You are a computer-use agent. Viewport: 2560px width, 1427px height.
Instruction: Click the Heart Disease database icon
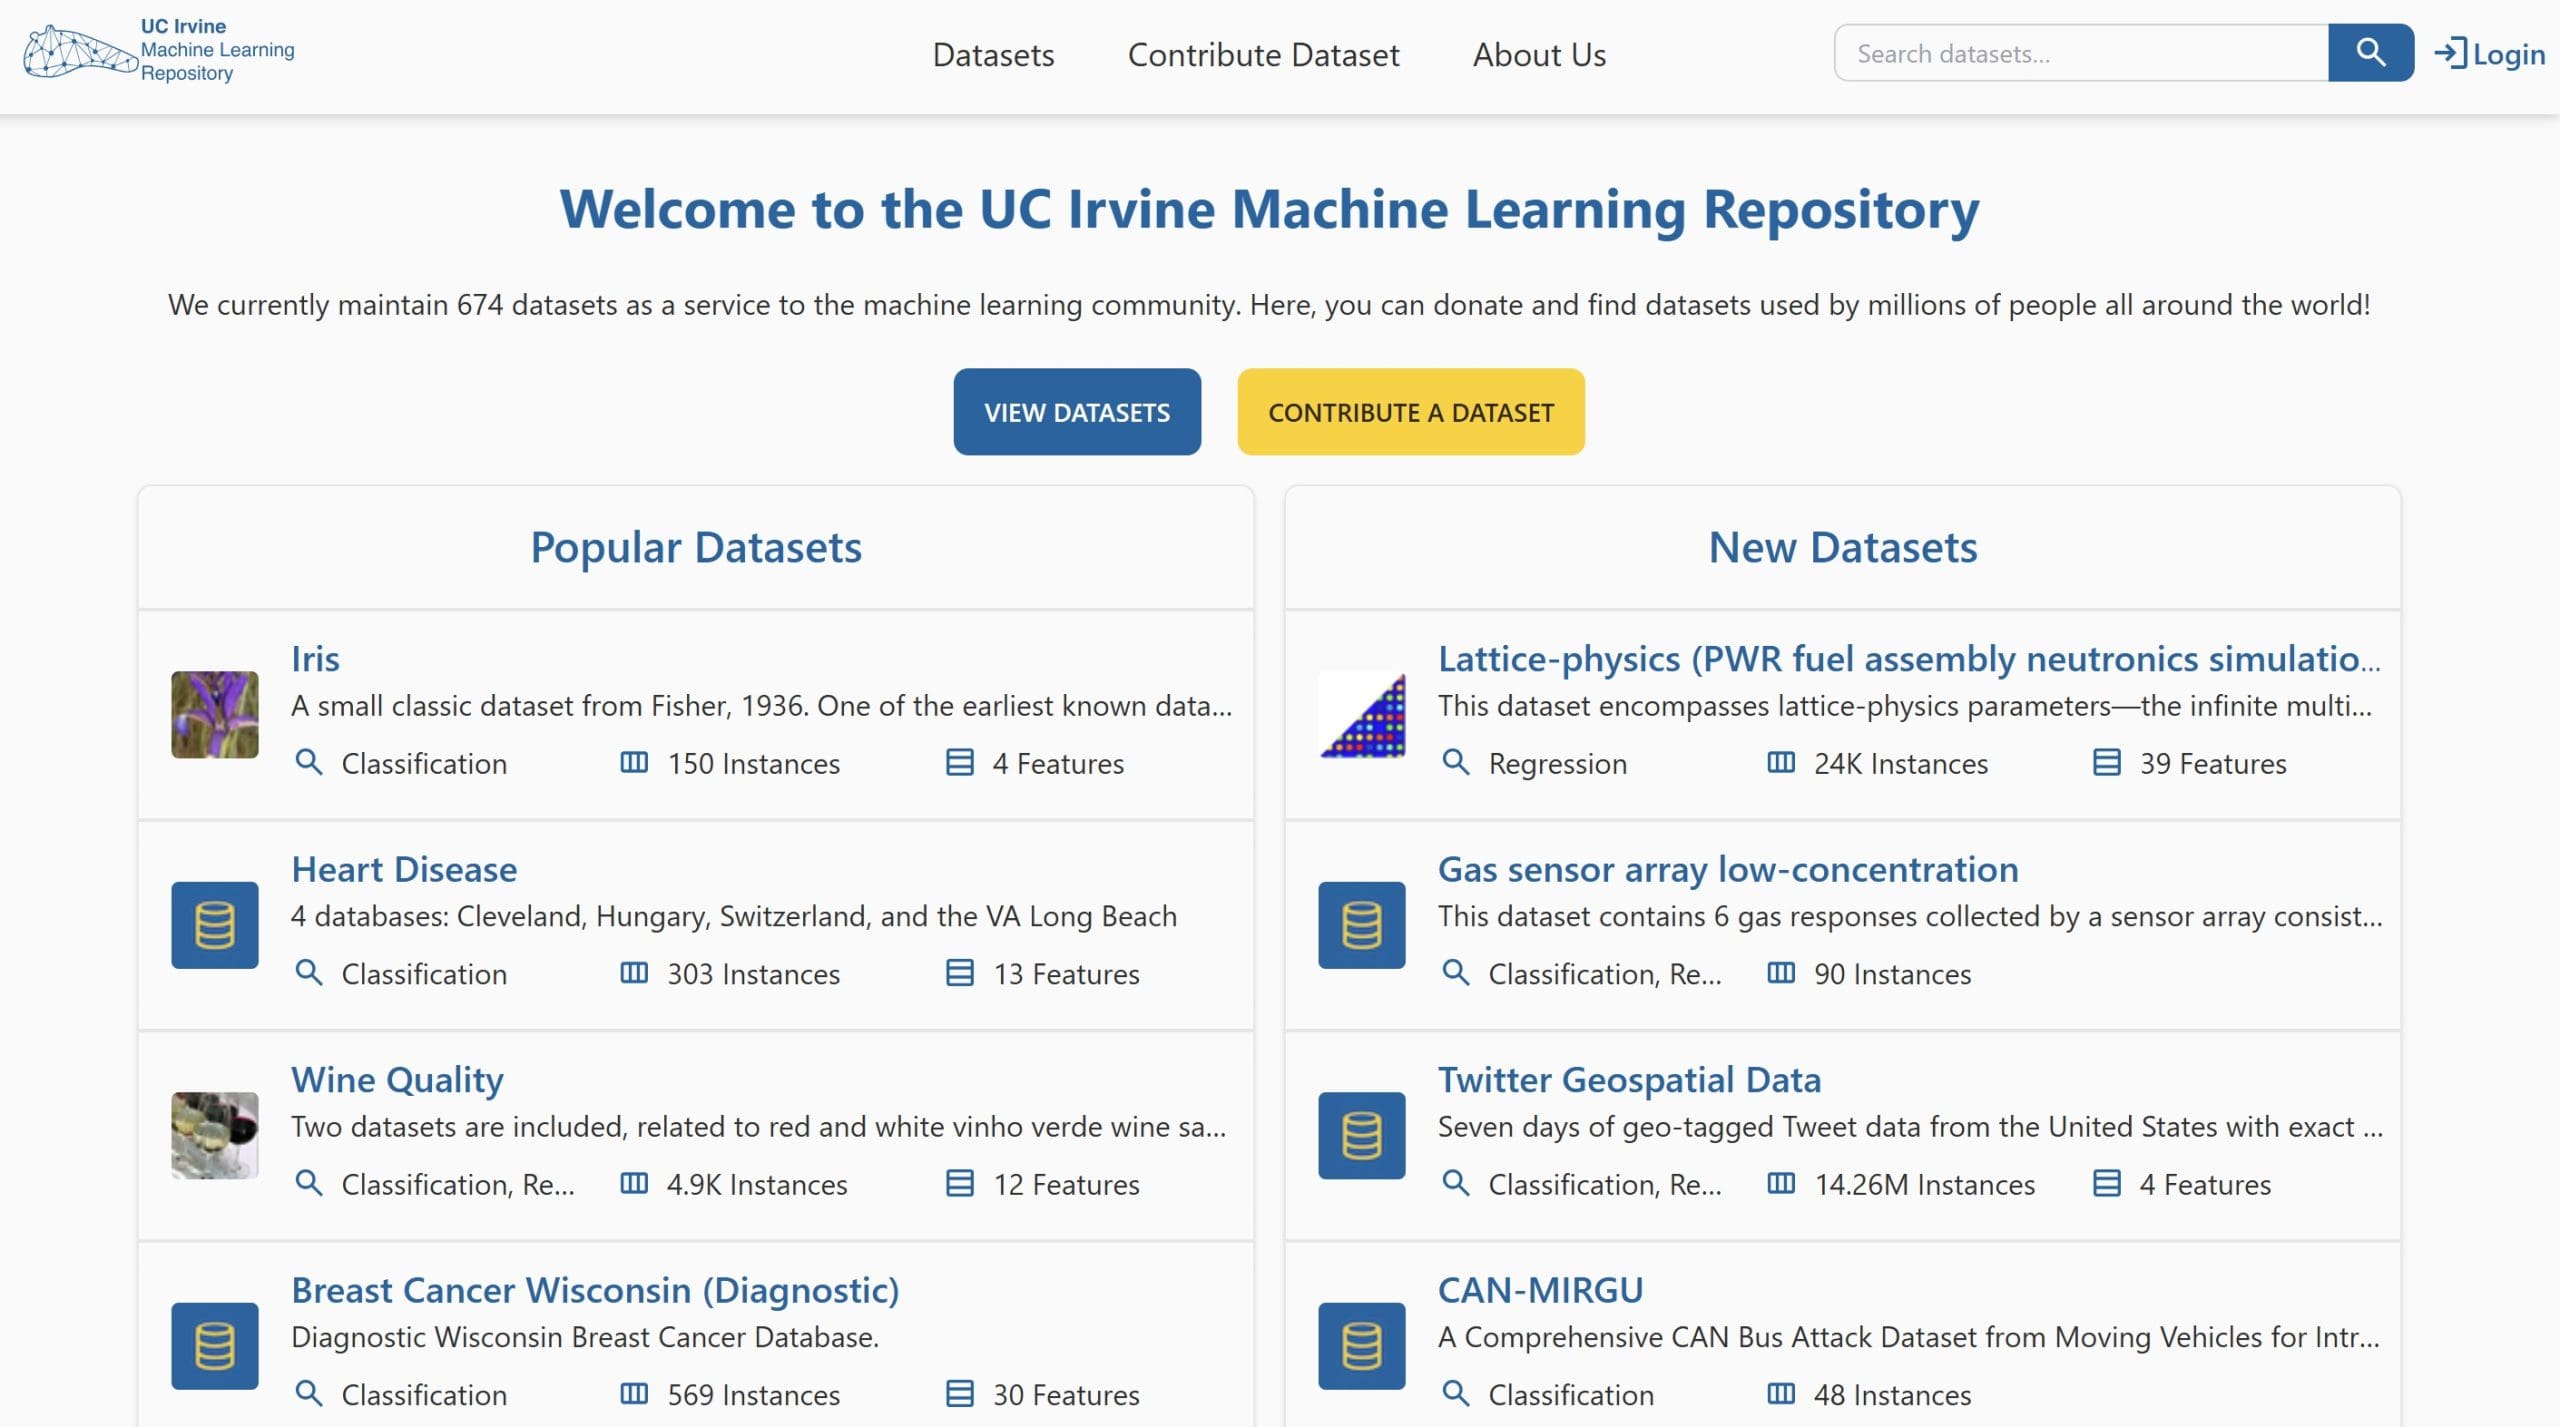point(215,925)
